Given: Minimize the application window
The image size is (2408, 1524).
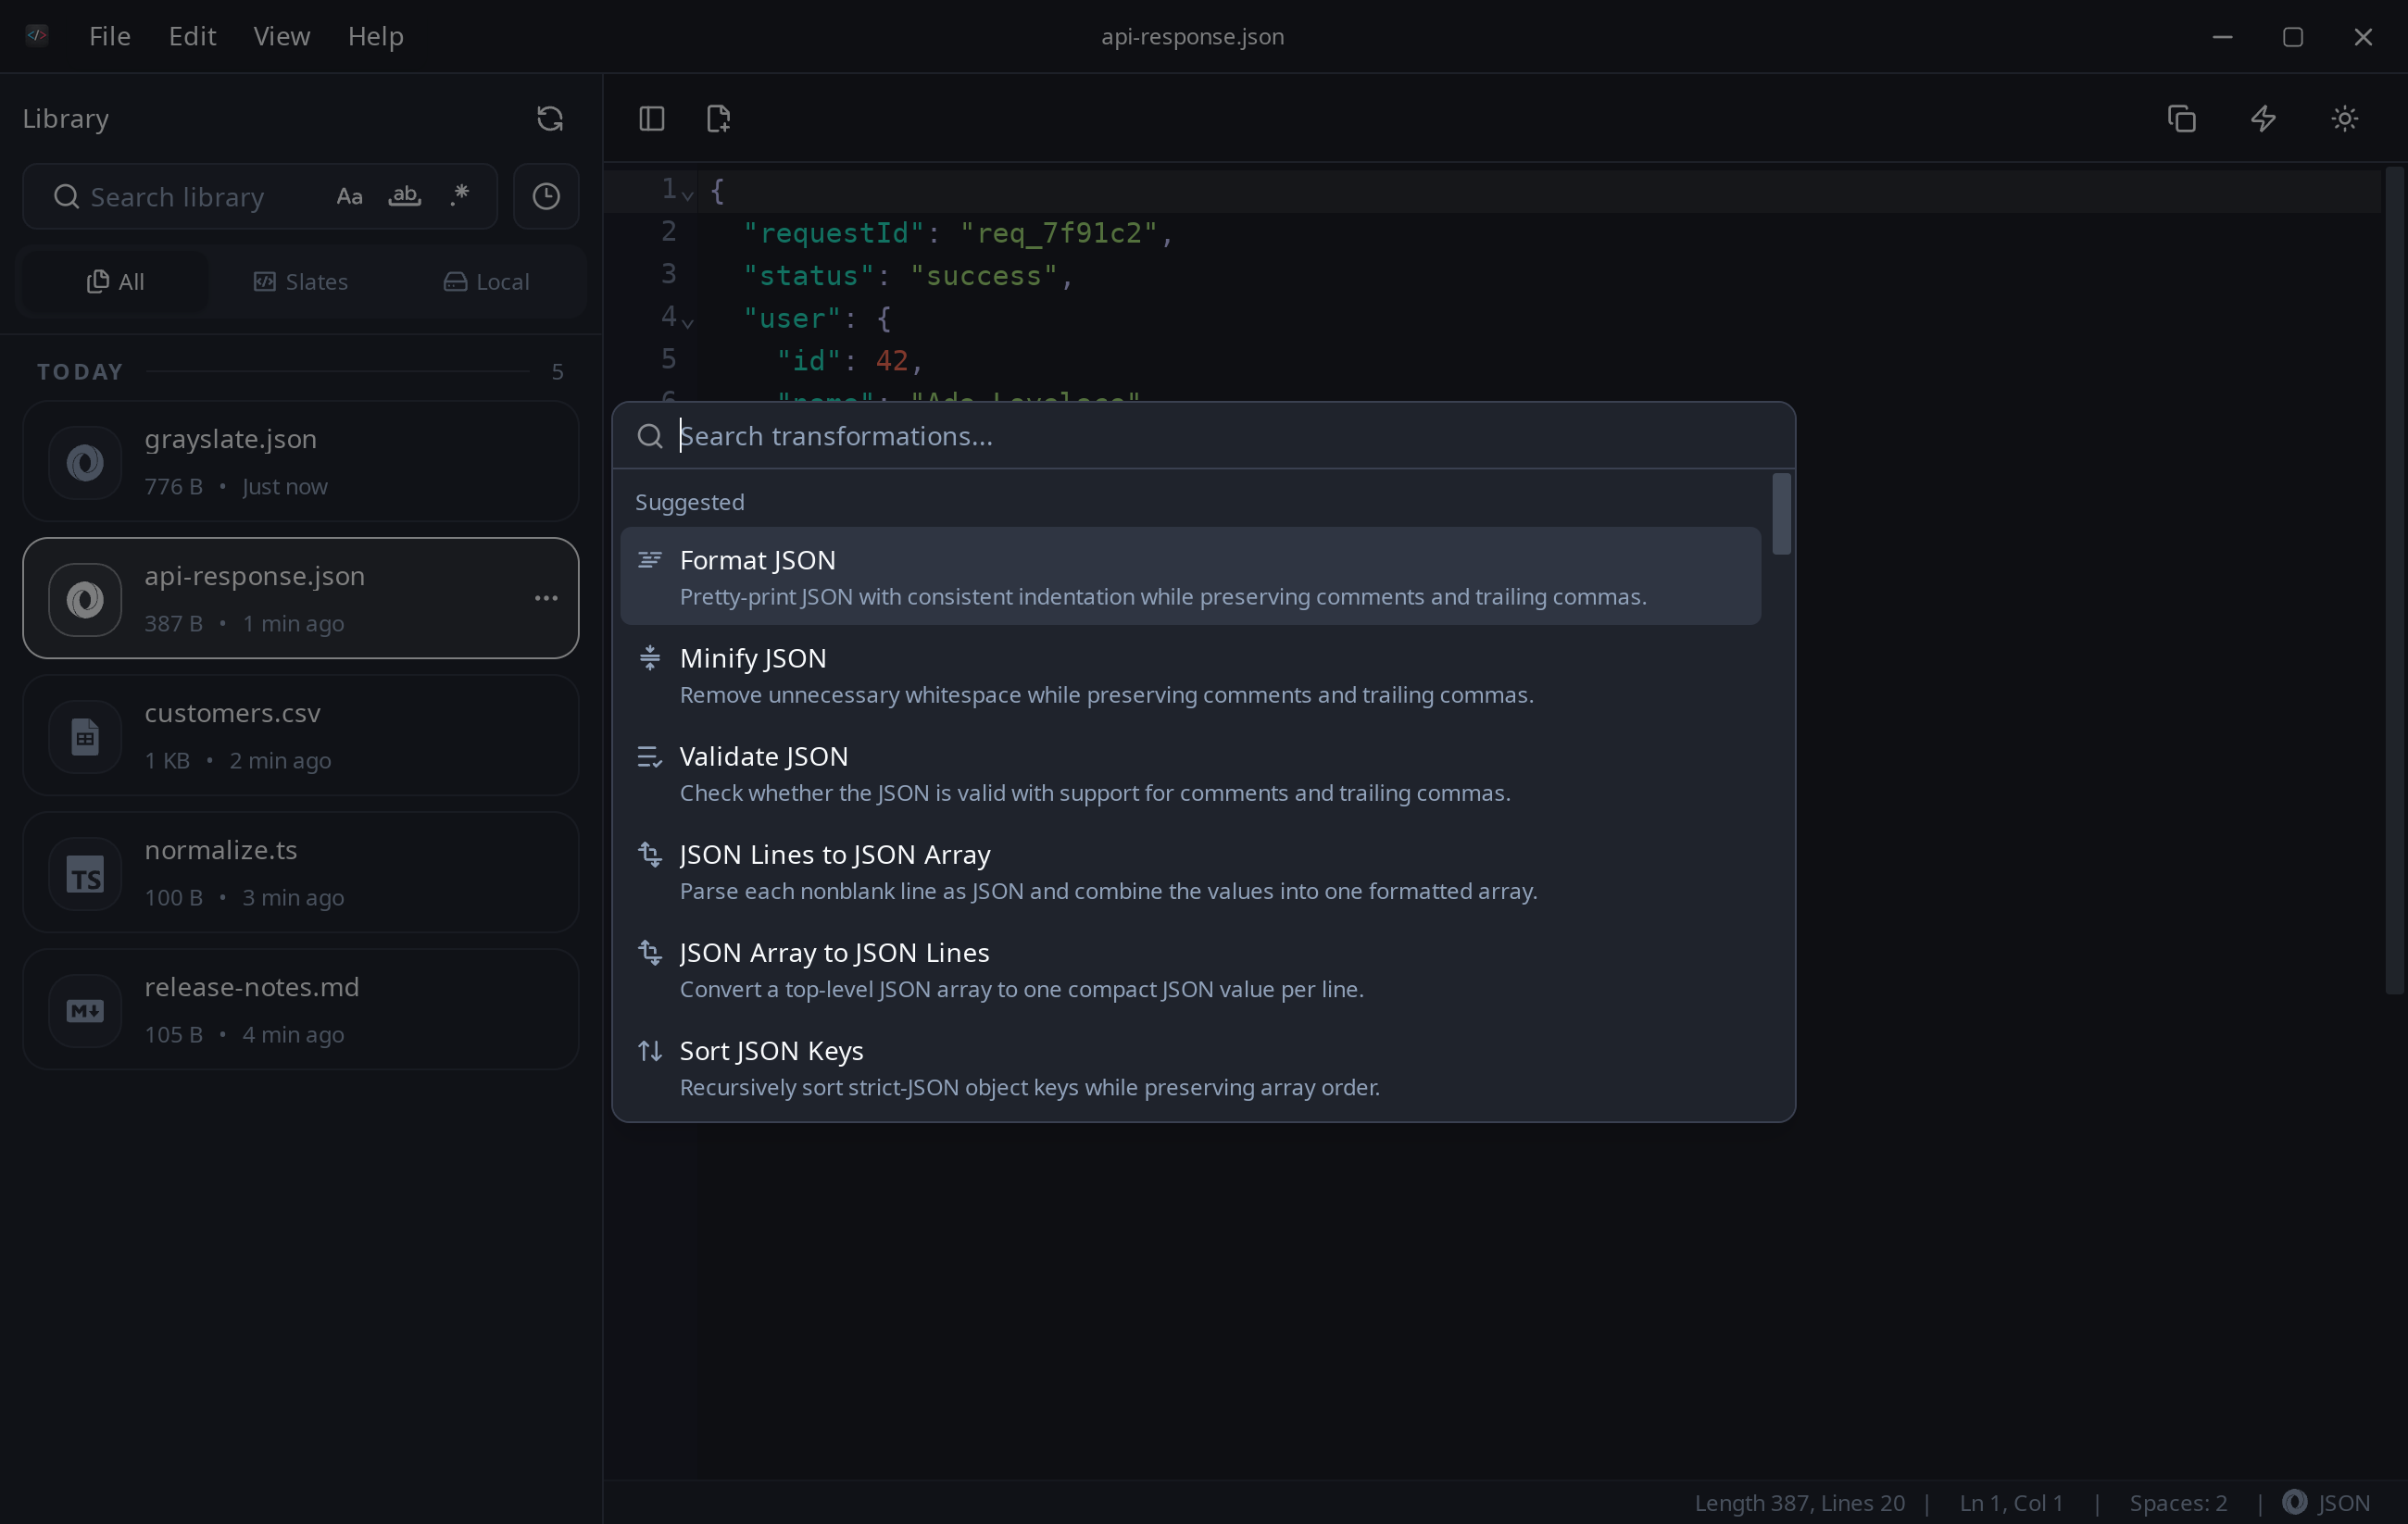Looking at the screenshot, I should tap(2222, 36).
